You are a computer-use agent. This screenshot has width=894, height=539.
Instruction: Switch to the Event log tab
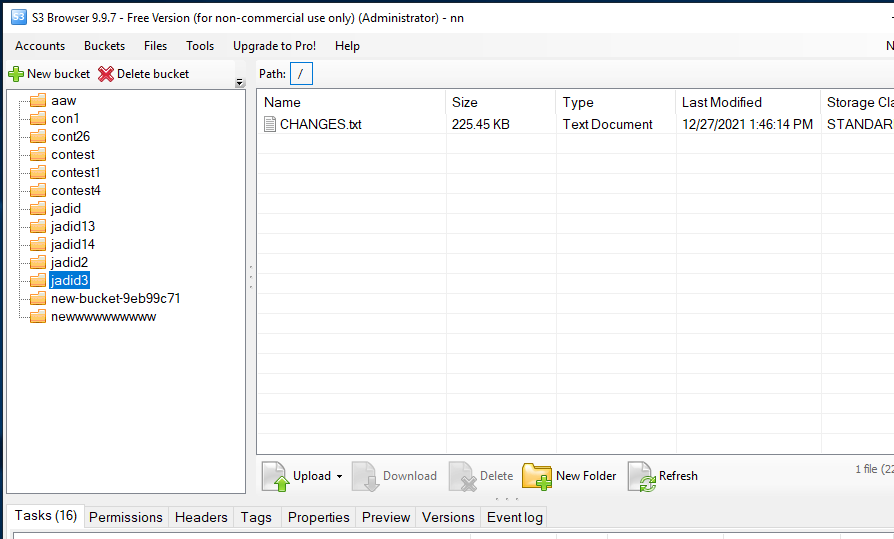515,517
